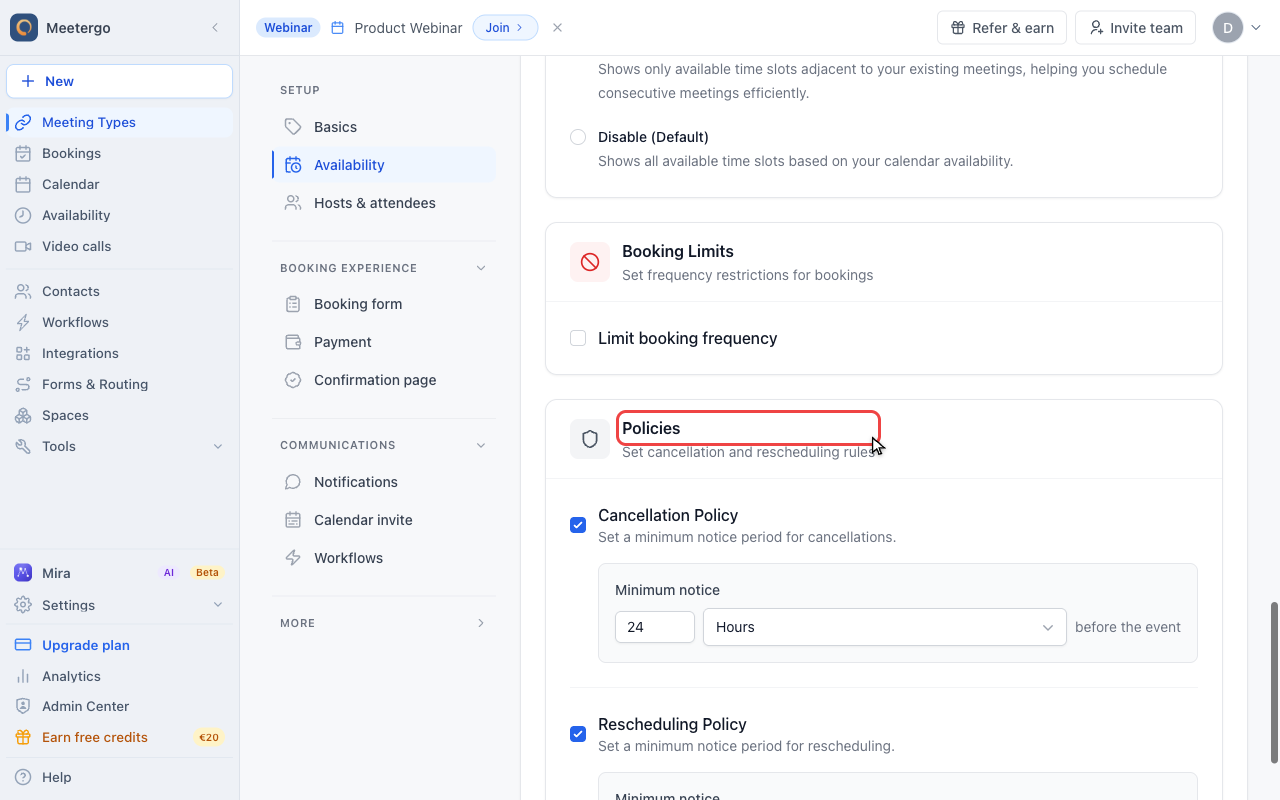This screenshot has height=800, width=1280.
Task: Click the Tools wrench icon
Action: [23, 446]
